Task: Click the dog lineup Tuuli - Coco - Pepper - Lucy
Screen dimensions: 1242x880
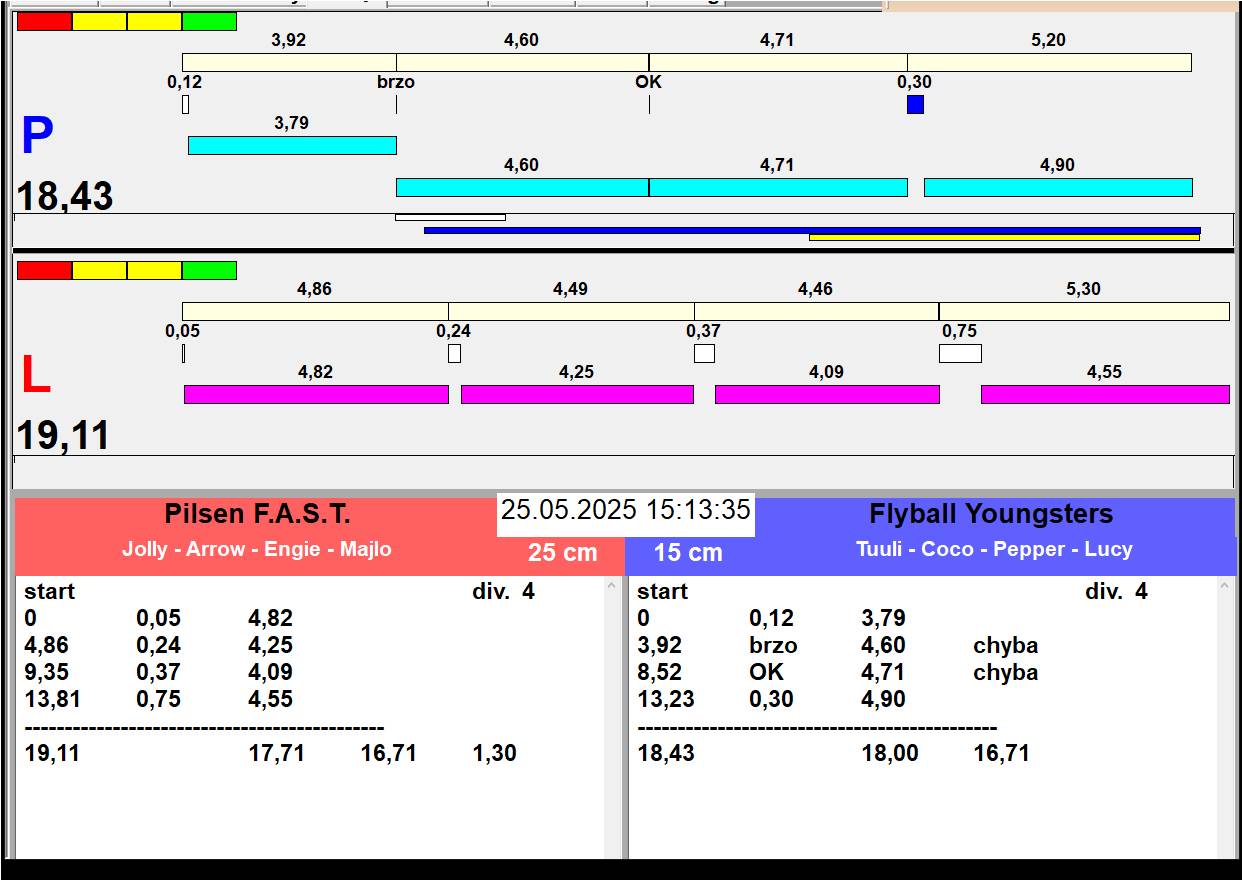Action: click(994, 549)
